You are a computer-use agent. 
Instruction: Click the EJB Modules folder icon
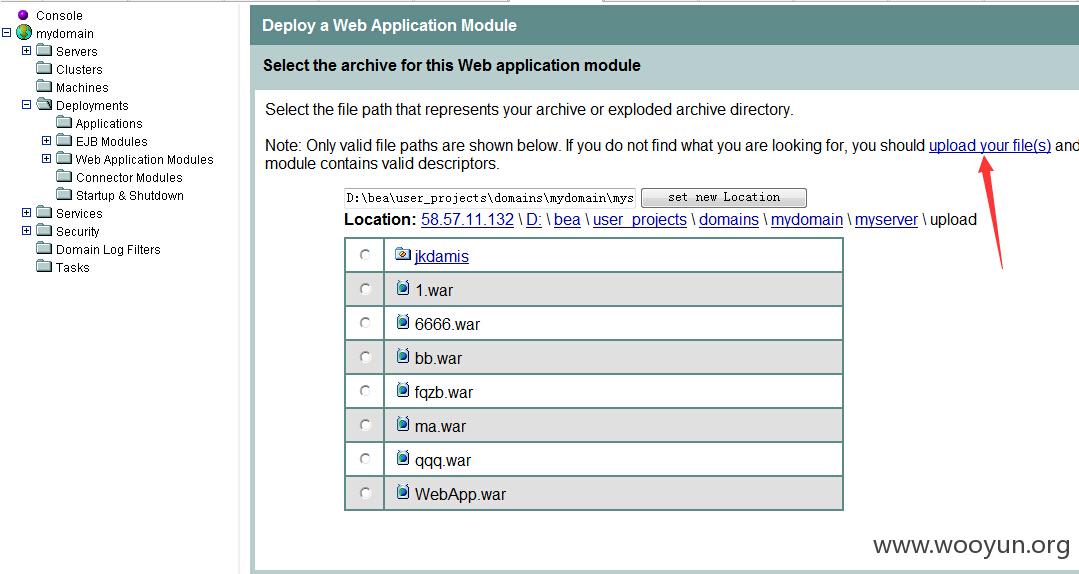tap(64, 140)
